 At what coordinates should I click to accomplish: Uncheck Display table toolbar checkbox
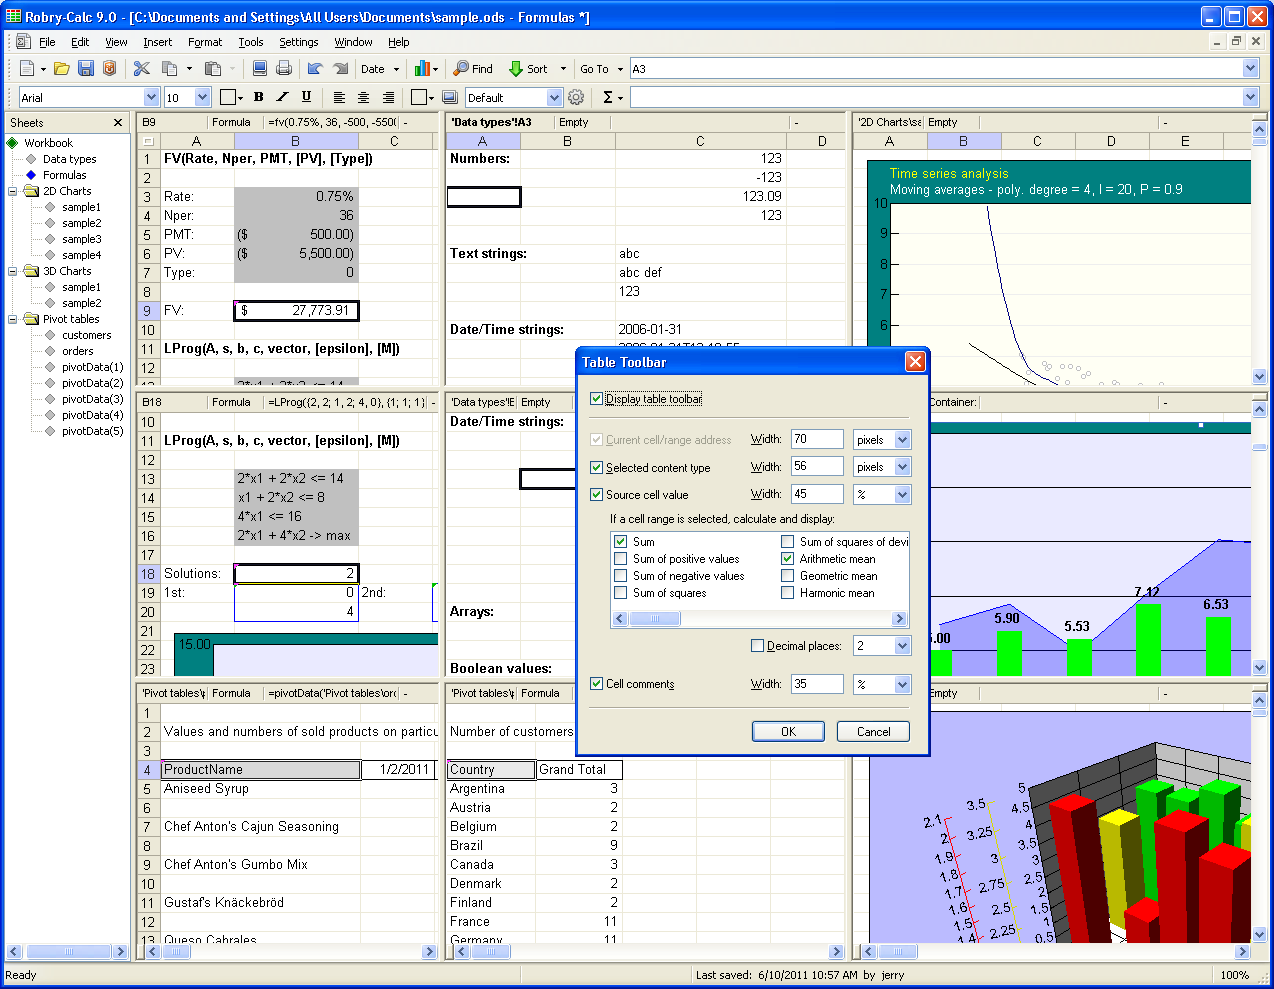pyautogui.click(x=597, y=399)
